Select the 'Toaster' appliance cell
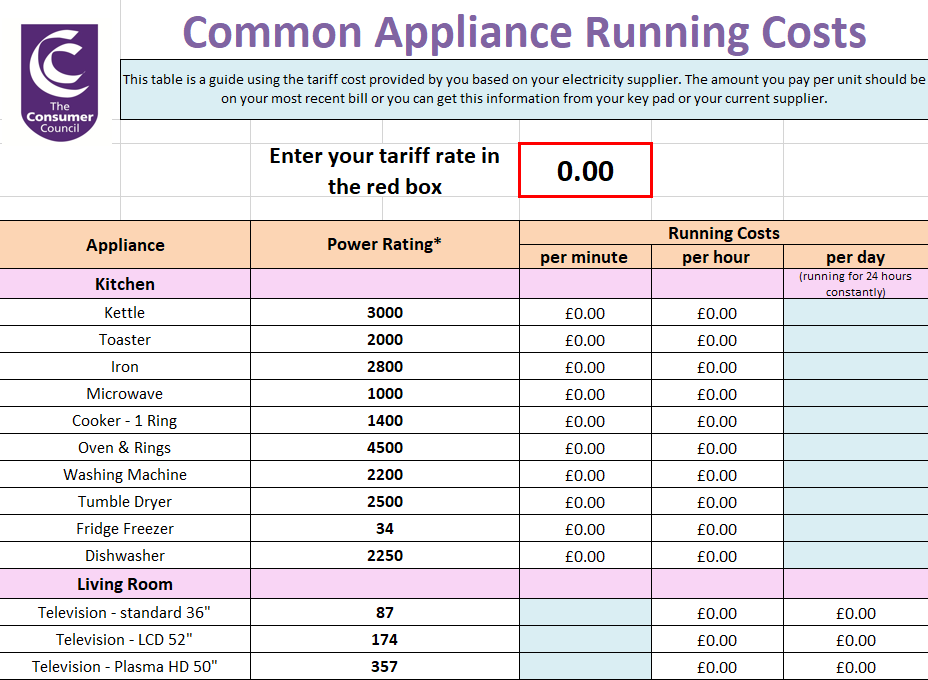928x680 pixels. 125,340
